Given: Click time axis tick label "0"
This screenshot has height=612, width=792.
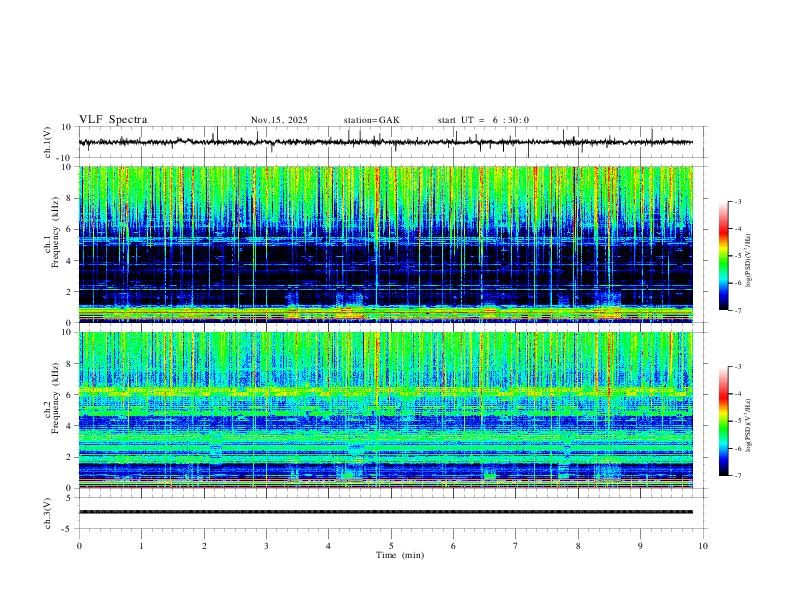Looking at the screenshot, I should click(79, 546).
